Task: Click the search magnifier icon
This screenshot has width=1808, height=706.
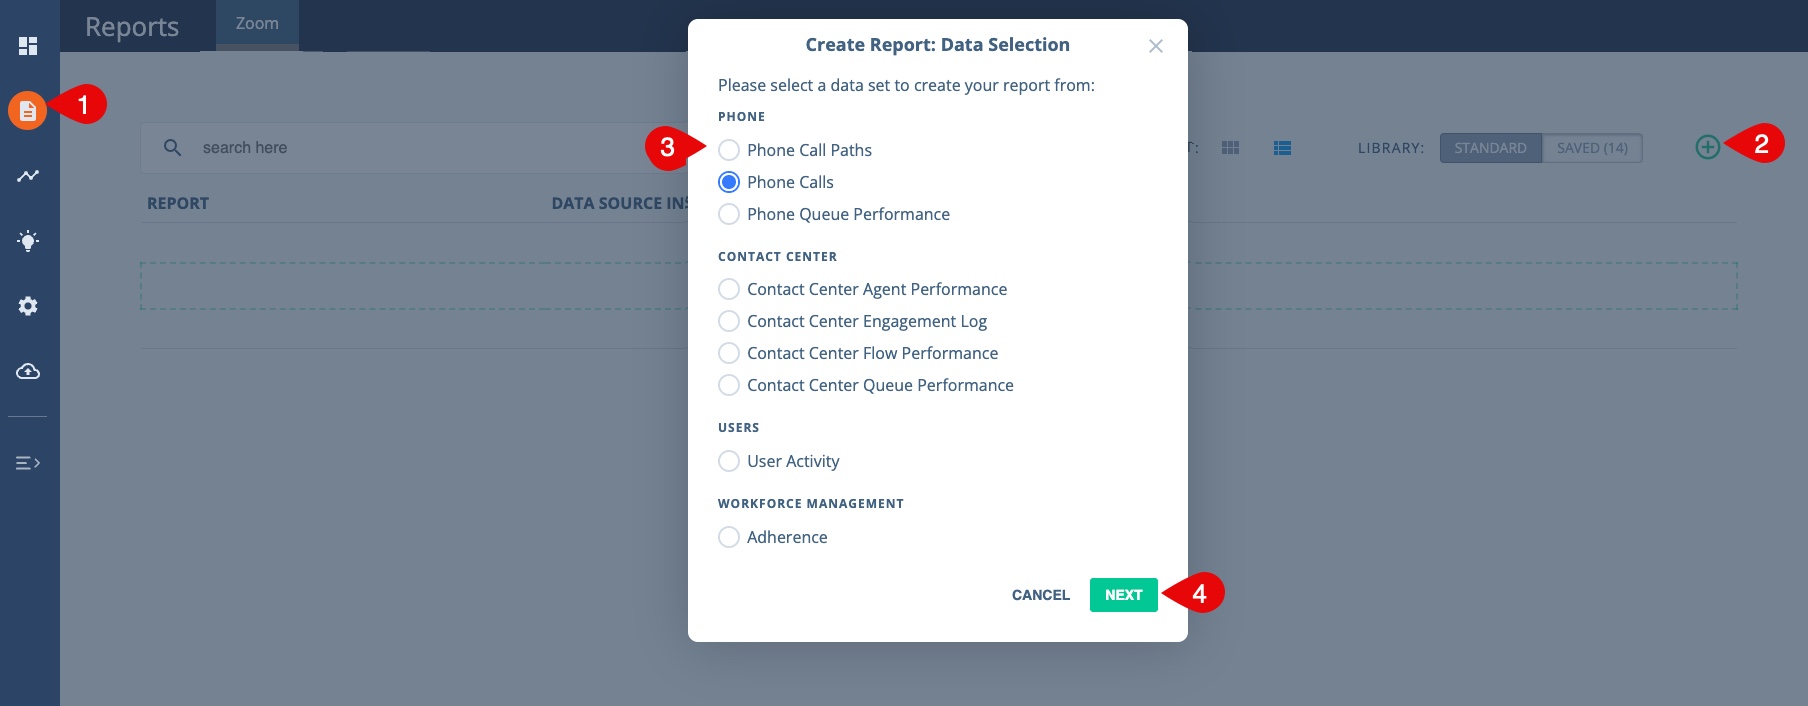Action: click(x=173, y=148)
